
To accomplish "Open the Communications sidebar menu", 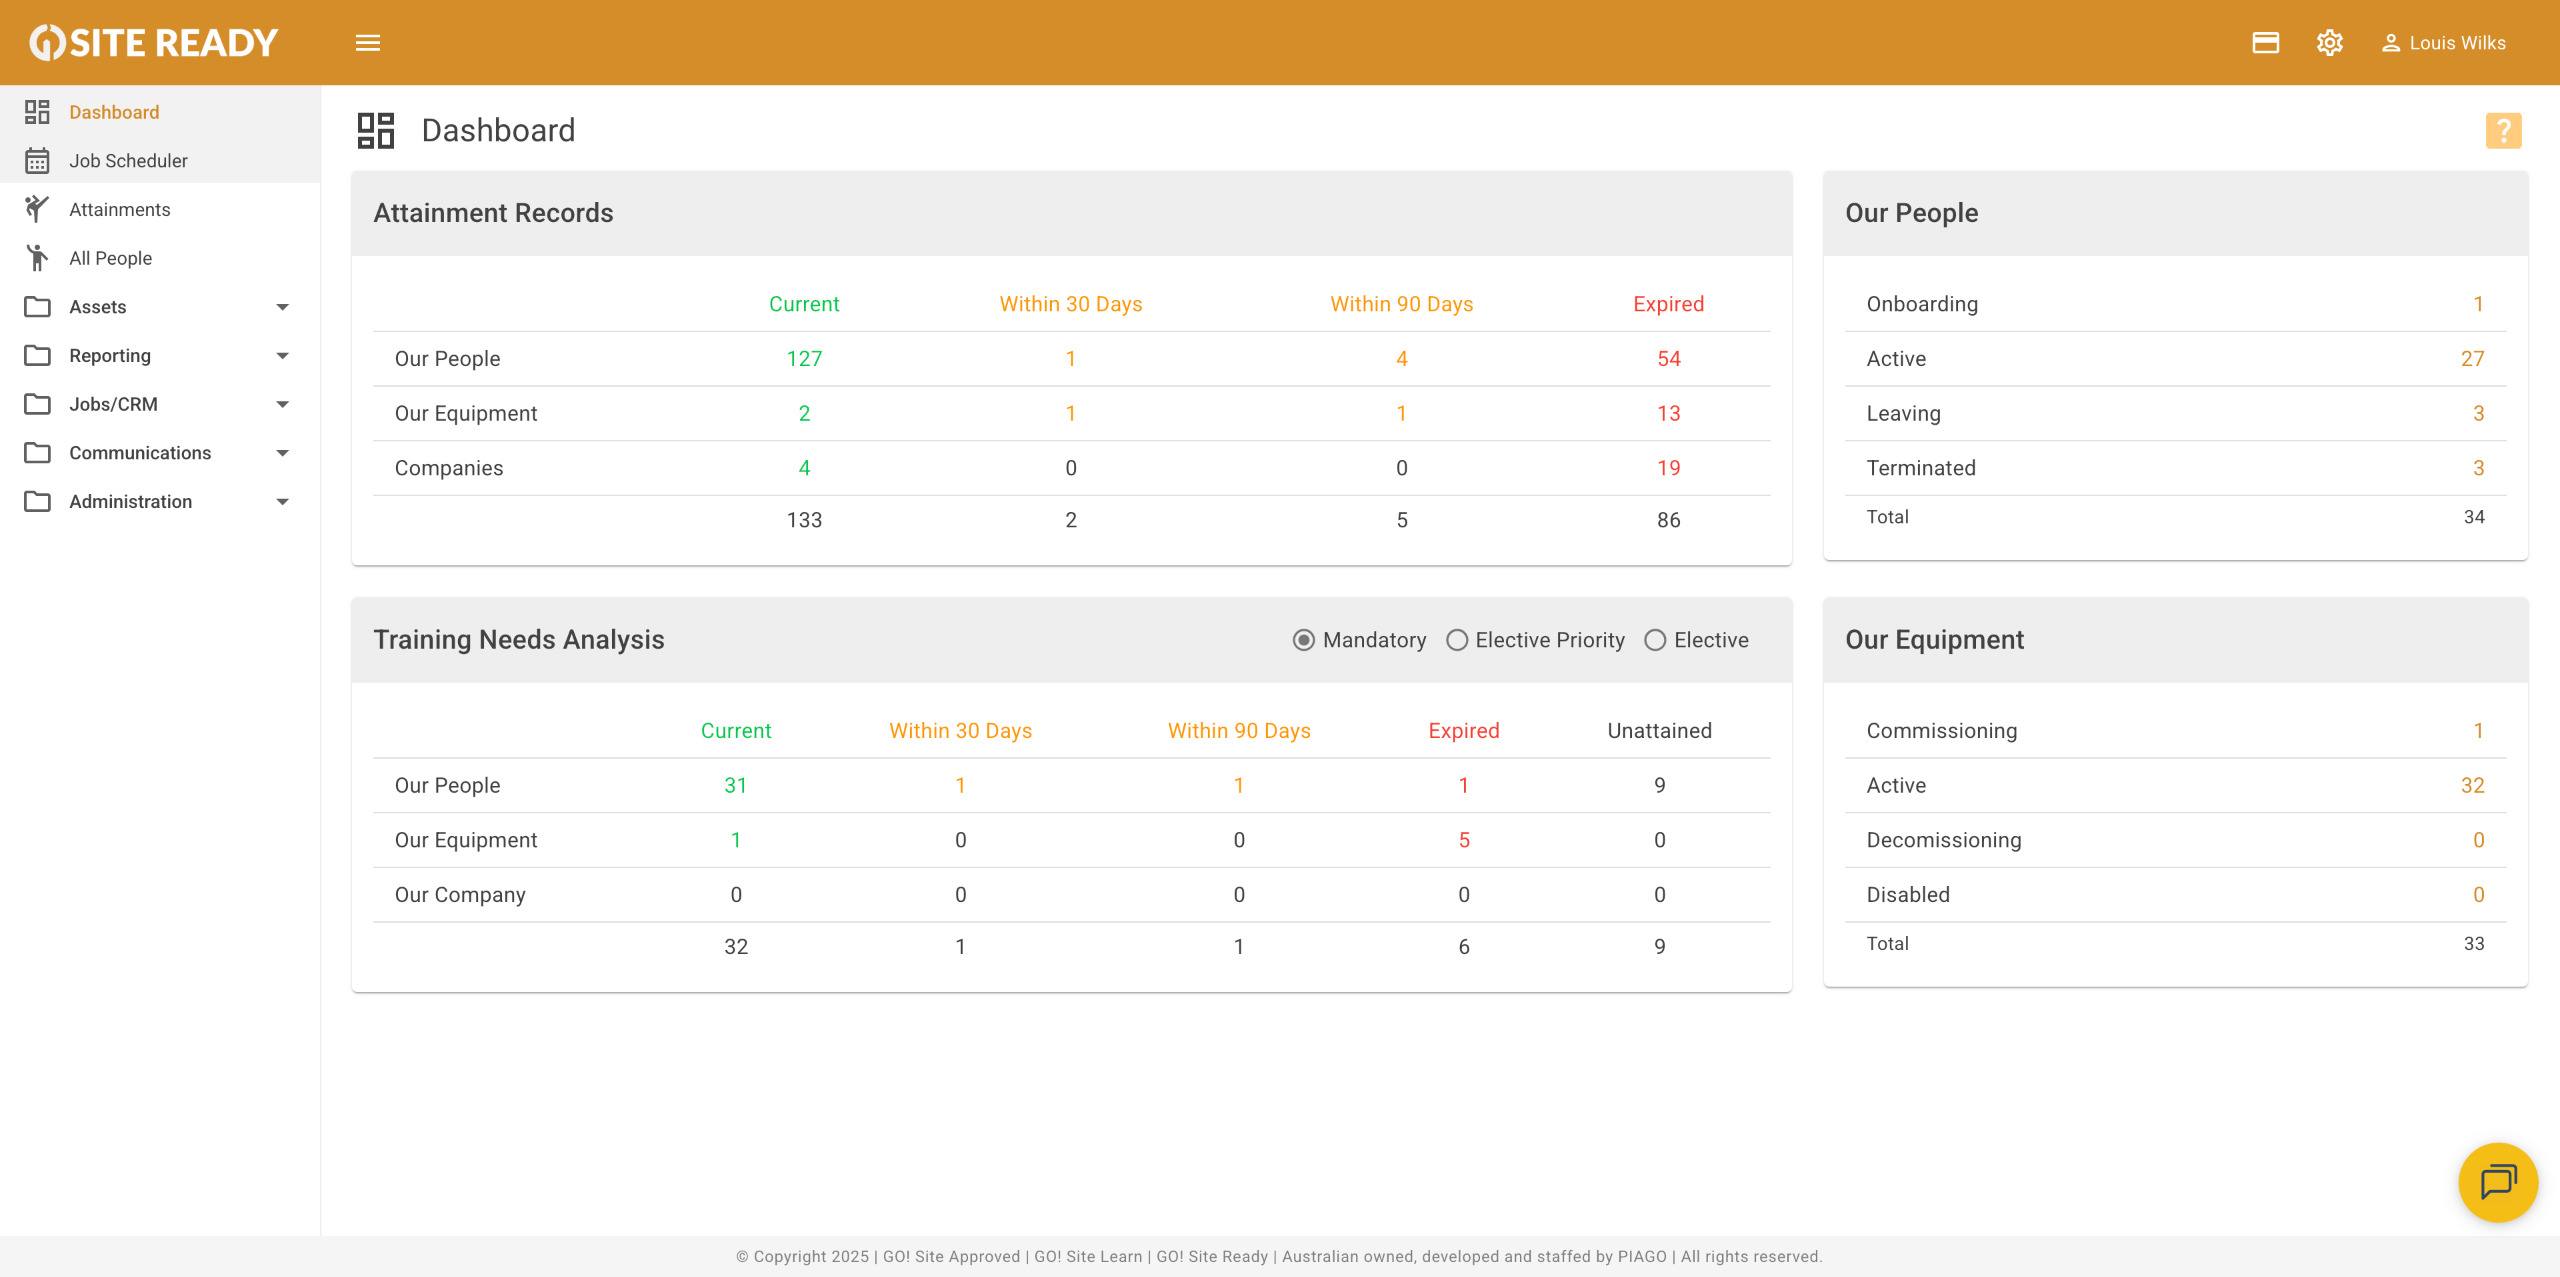I will (x=140, y=453).
